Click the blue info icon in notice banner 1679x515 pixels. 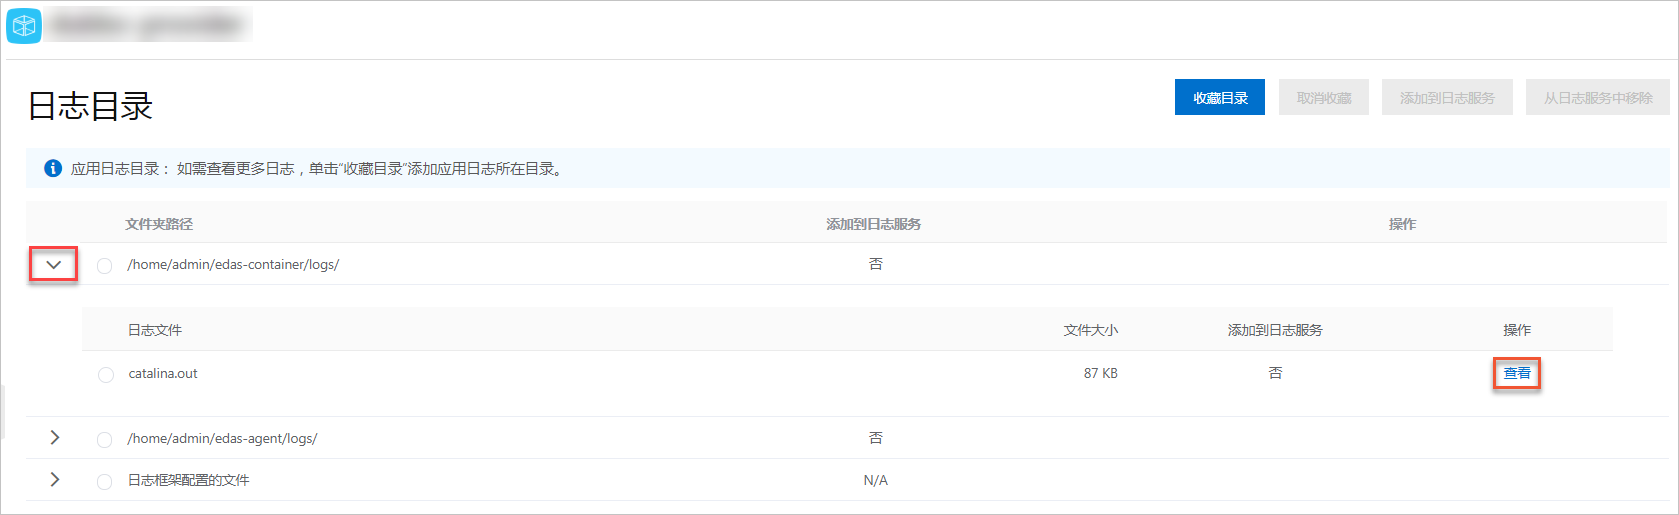point(53,168)
